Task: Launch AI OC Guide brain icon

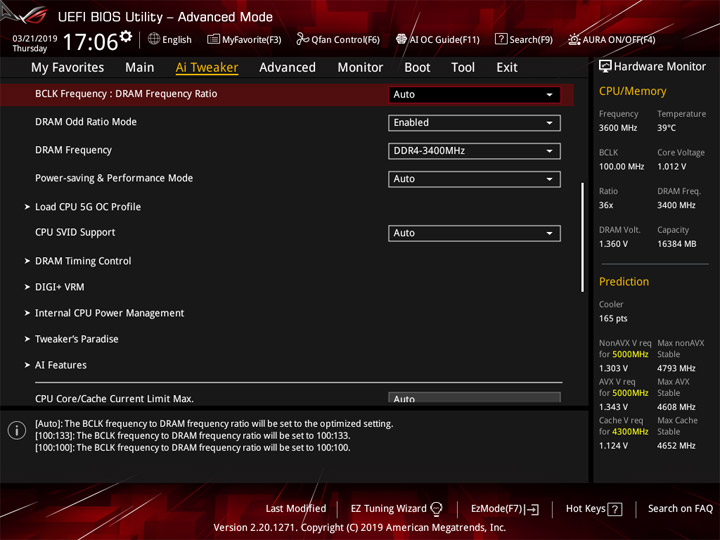Action: tap(401, 39)
